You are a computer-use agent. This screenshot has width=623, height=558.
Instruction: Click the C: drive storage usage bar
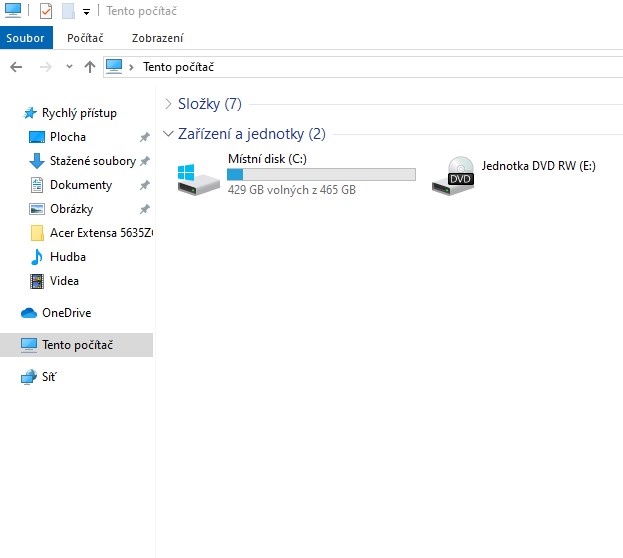[320, 175]
